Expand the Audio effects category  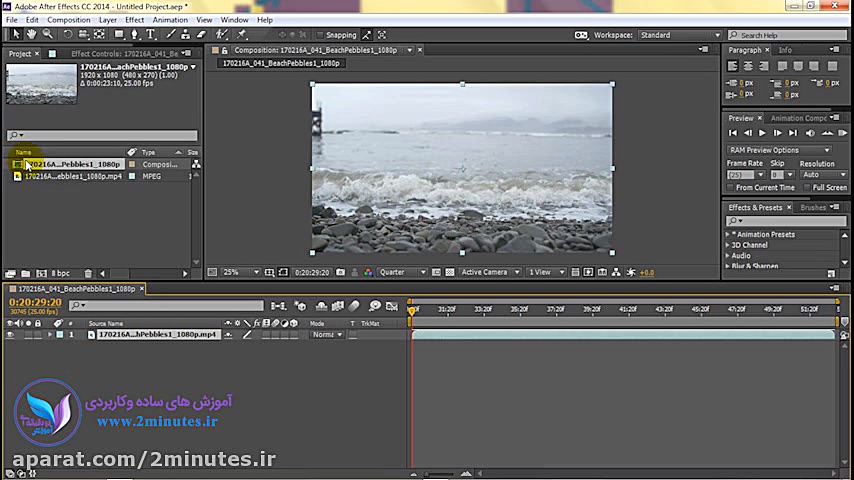coord(728,256)
